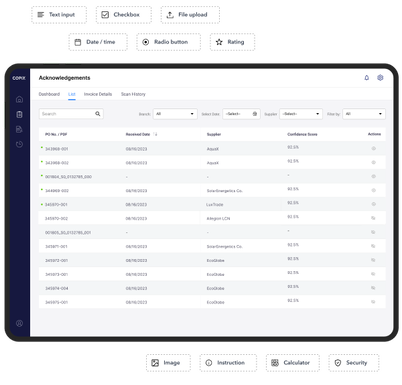Open the Select Date picker field
Image resolution: width=402 pixels, height=385 pixels.
click(241, 114)
